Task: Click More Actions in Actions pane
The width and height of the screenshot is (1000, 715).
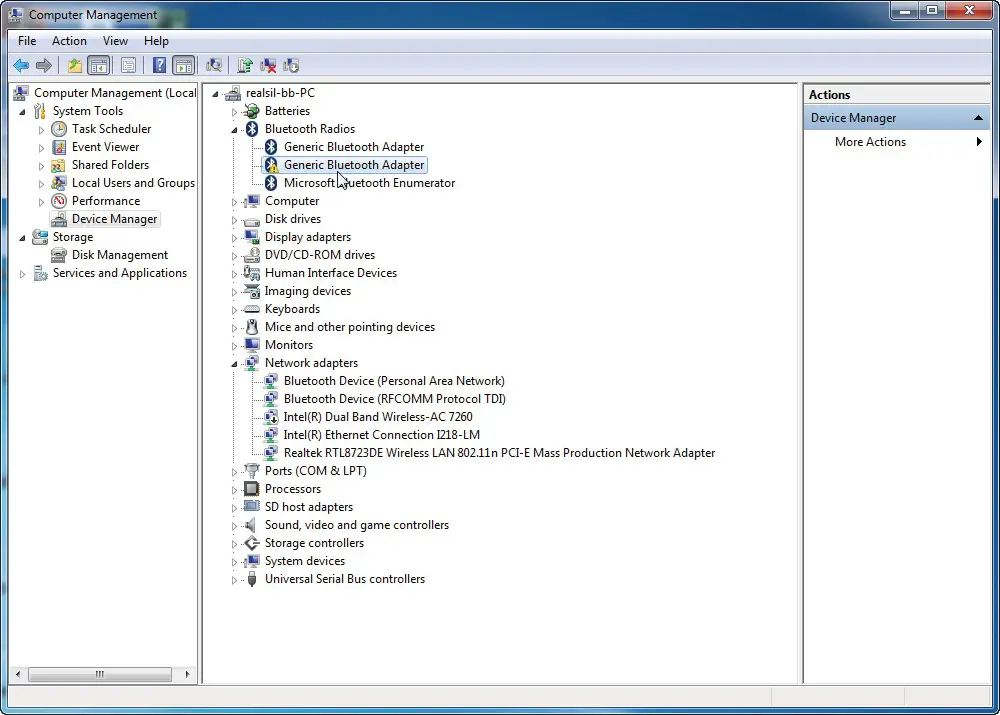Action: [x=870, y=142]
